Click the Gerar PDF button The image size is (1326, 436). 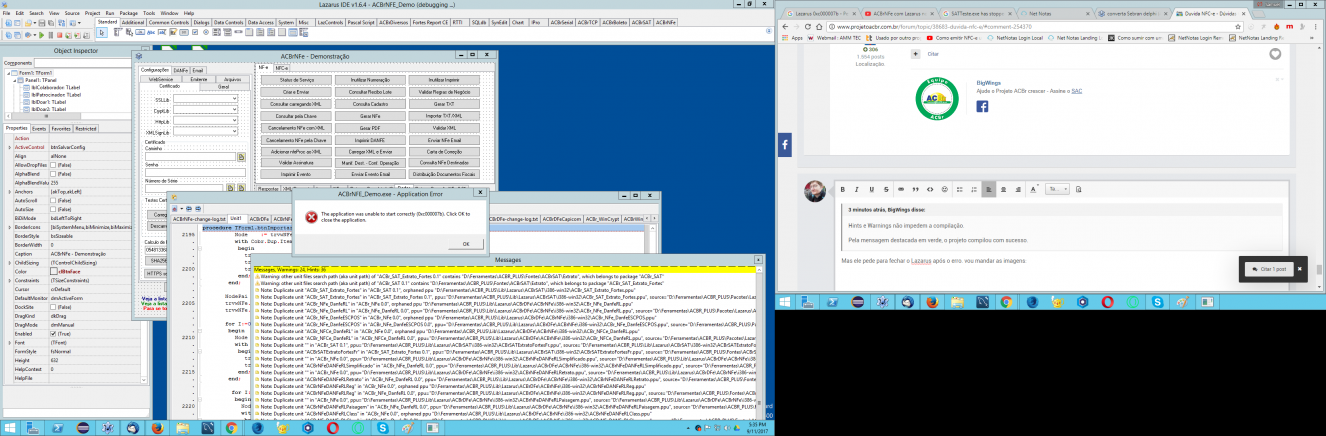click(370, 128)
